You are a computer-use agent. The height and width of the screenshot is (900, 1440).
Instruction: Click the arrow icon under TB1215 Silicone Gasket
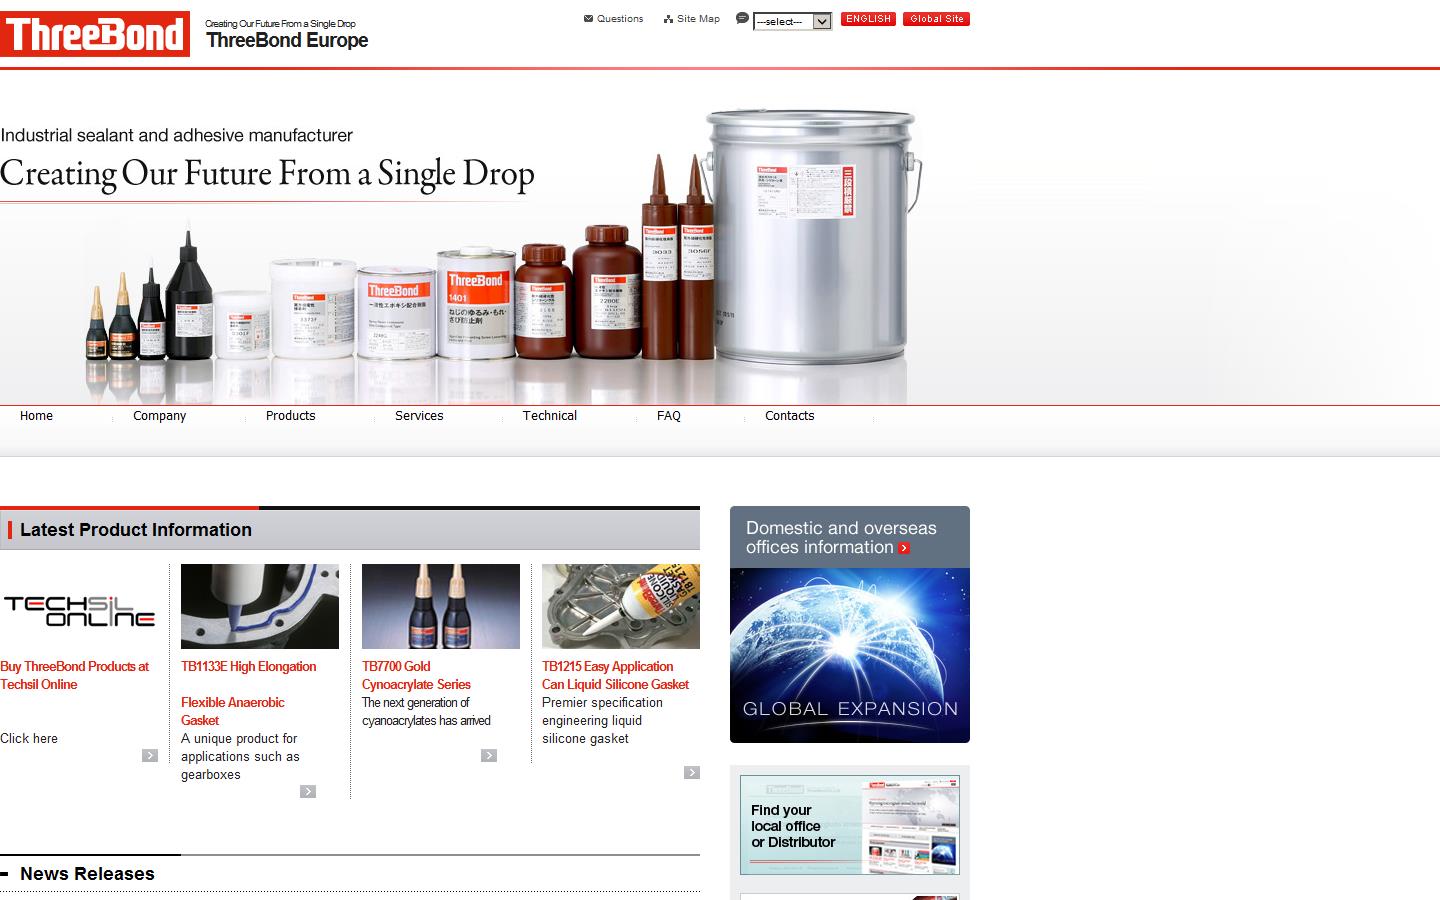click(692, 772)
